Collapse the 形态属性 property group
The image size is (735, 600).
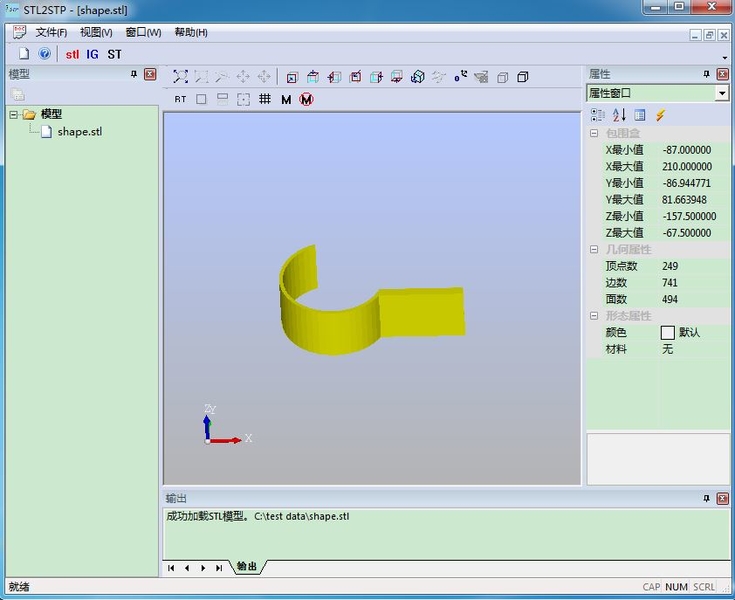[594, 316]
